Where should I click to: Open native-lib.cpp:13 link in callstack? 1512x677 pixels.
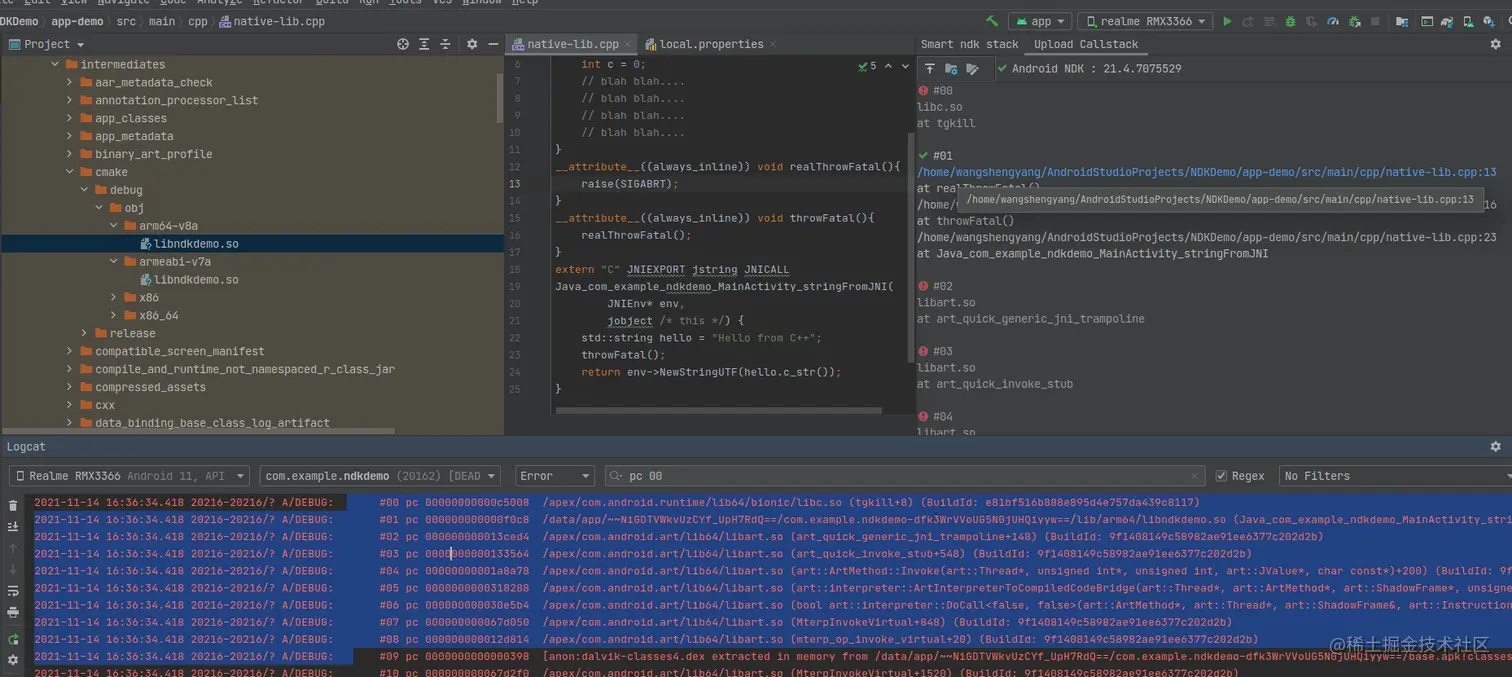click(x=1207, y=172)
